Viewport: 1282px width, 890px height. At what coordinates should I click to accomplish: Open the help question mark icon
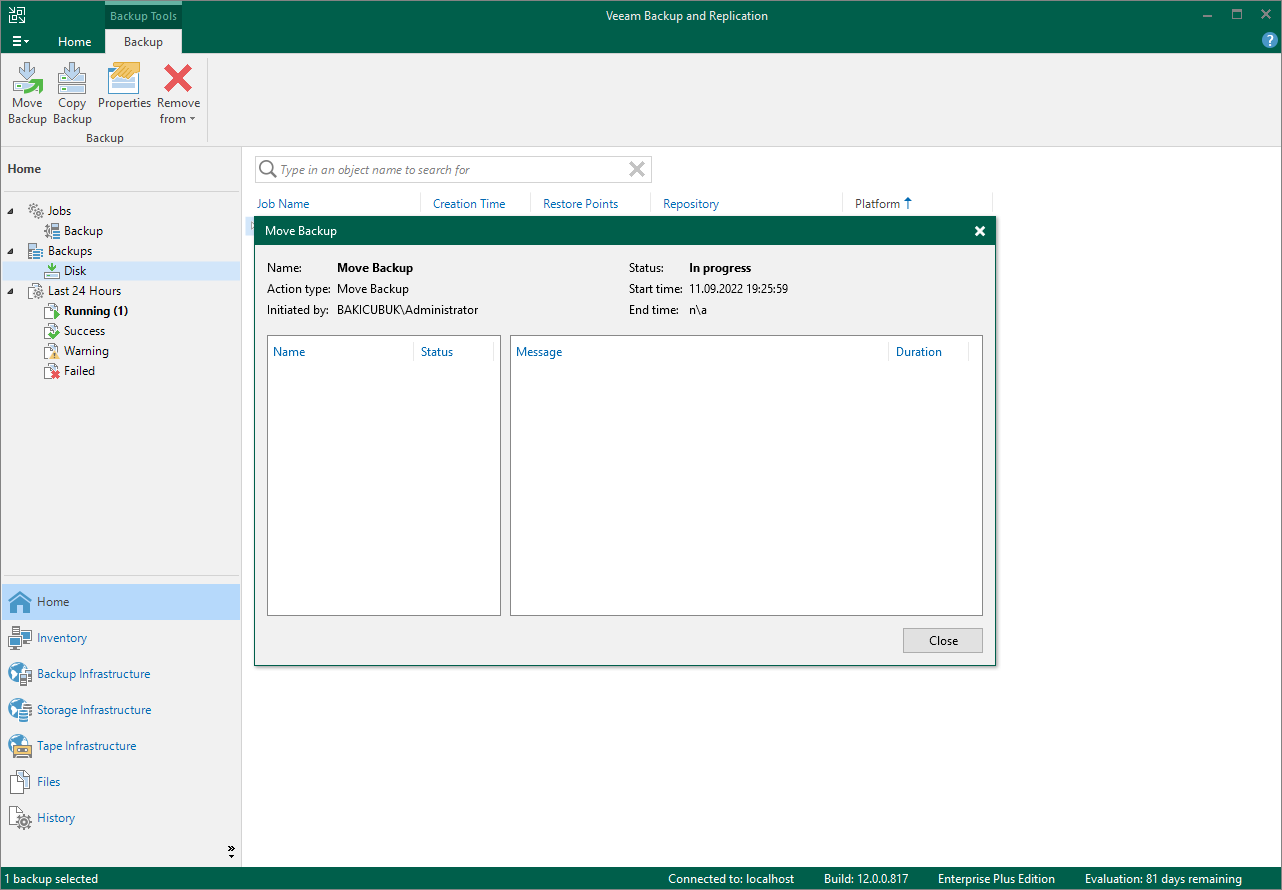click(x=1270, y=41)
